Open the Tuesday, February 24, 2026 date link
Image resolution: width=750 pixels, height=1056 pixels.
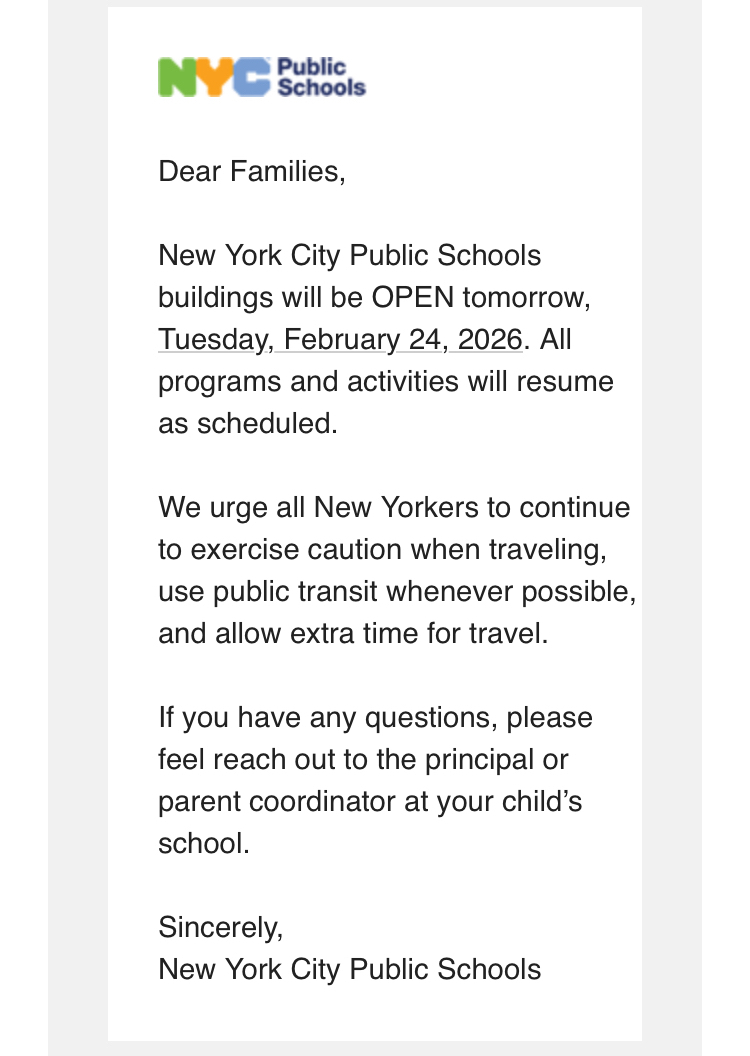(340, 340)
